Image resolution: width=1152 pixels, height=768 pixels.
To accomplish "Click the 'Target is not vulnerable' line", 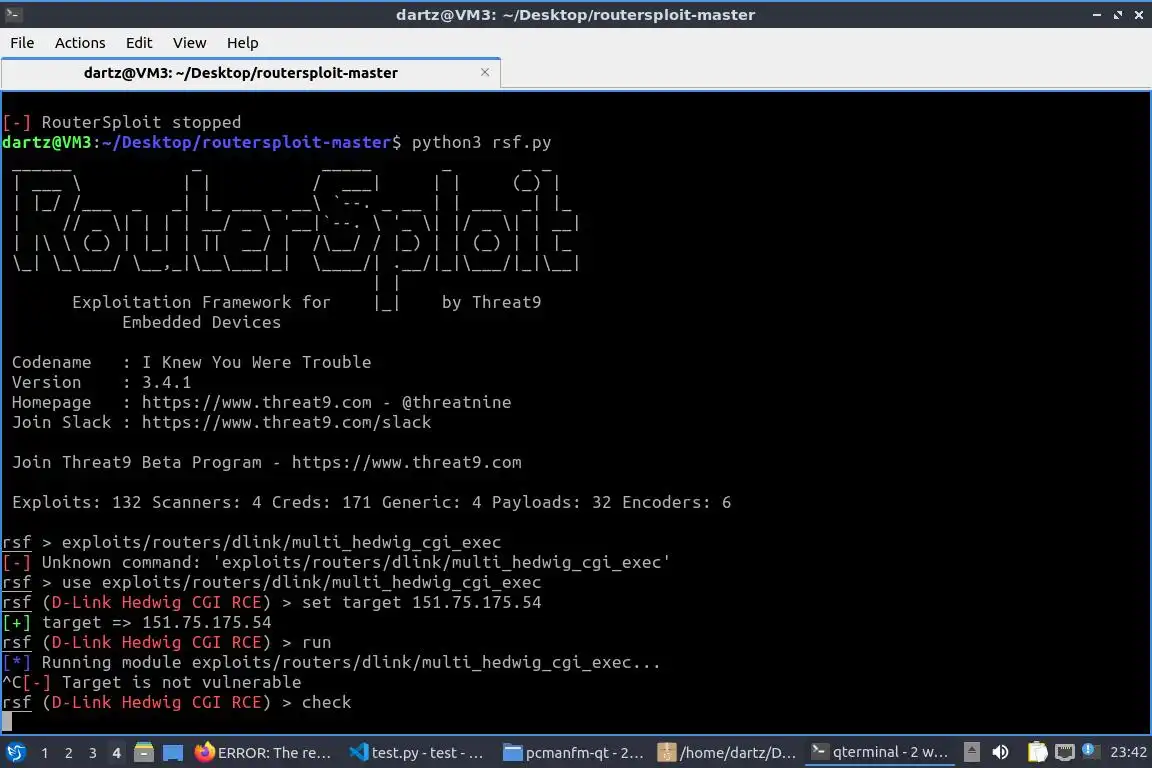I will coord(181,683).
